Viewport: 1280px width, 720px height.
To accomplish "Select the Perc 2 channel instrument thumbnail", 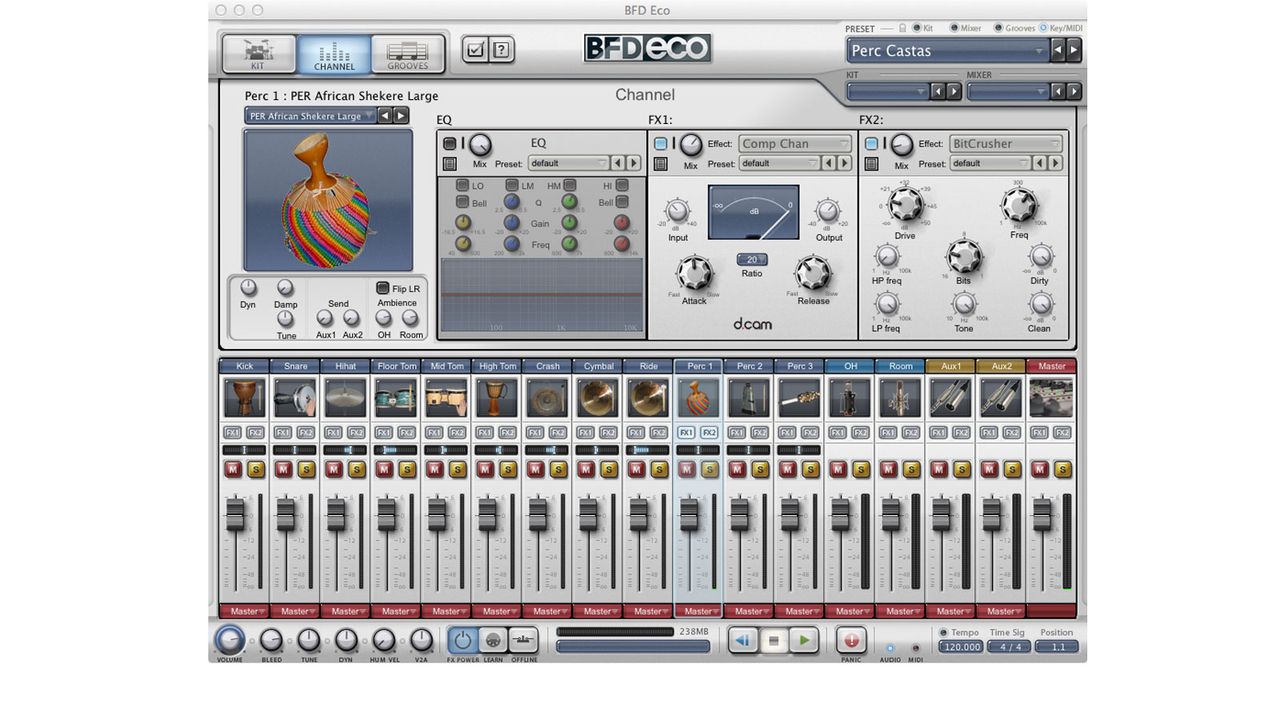I will click(x=749, y=398).
